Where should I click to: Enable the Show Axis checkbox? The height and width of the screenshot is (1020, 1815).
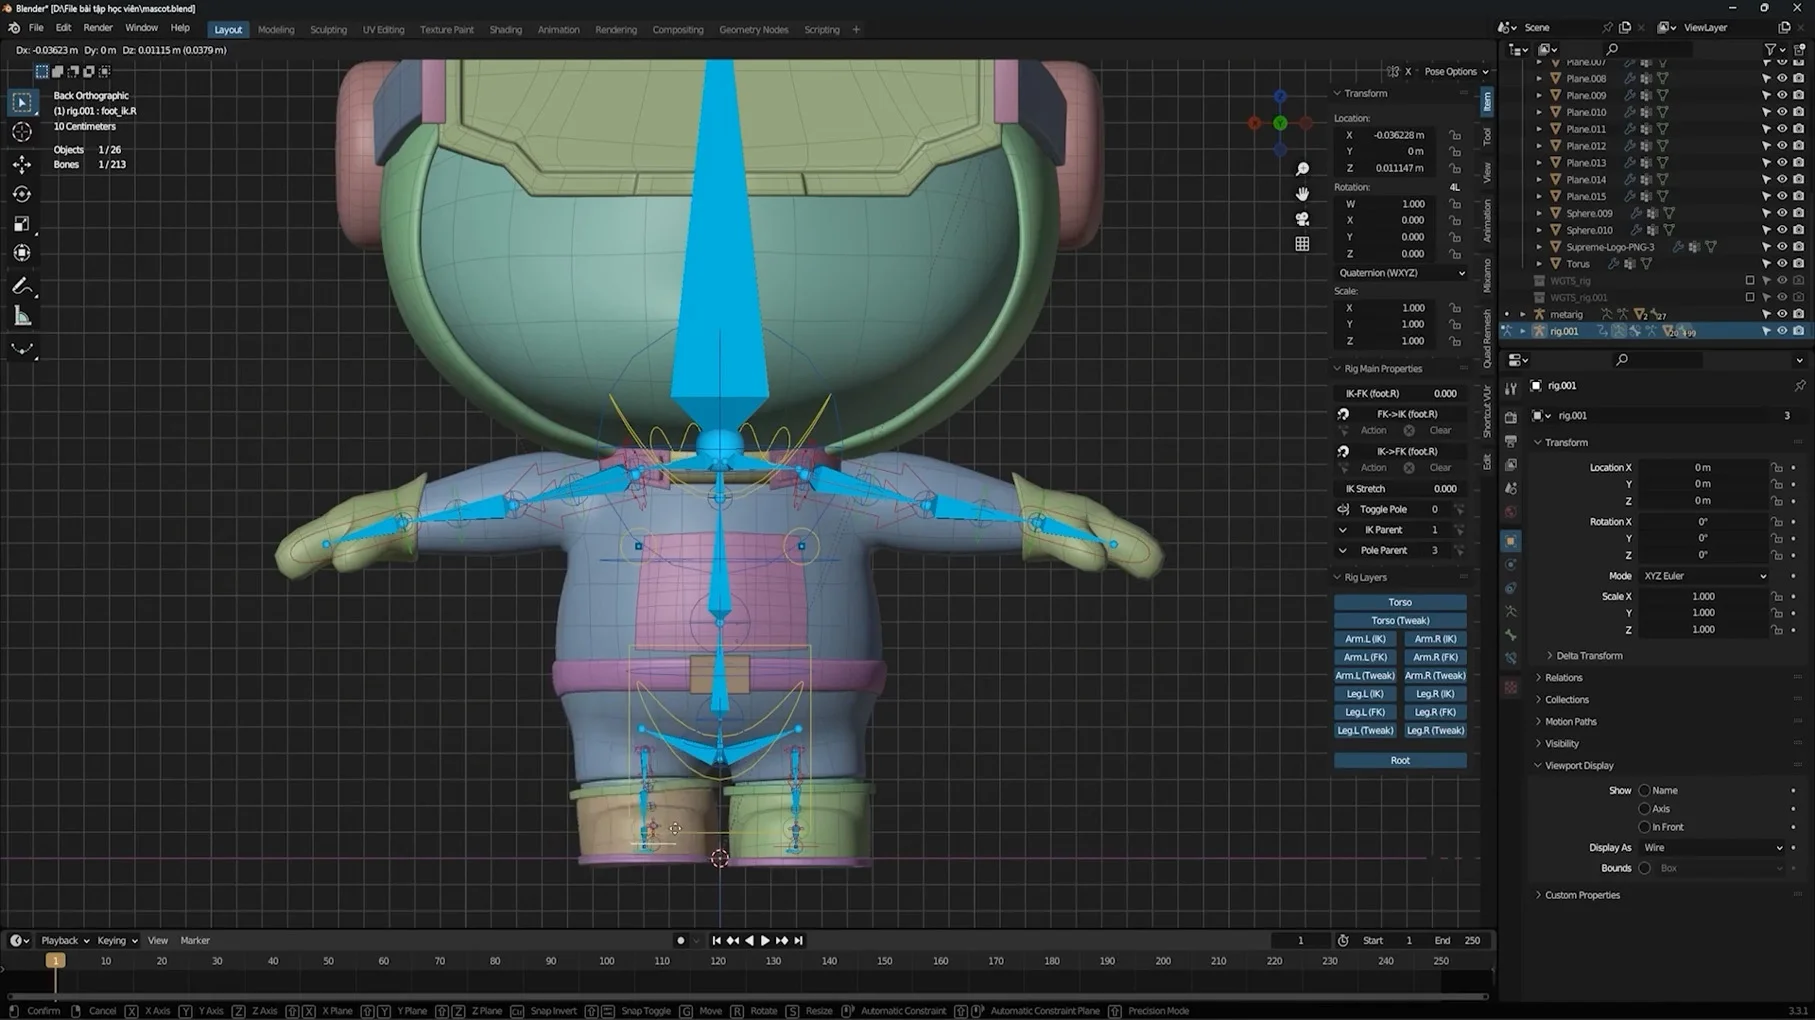1644,808
